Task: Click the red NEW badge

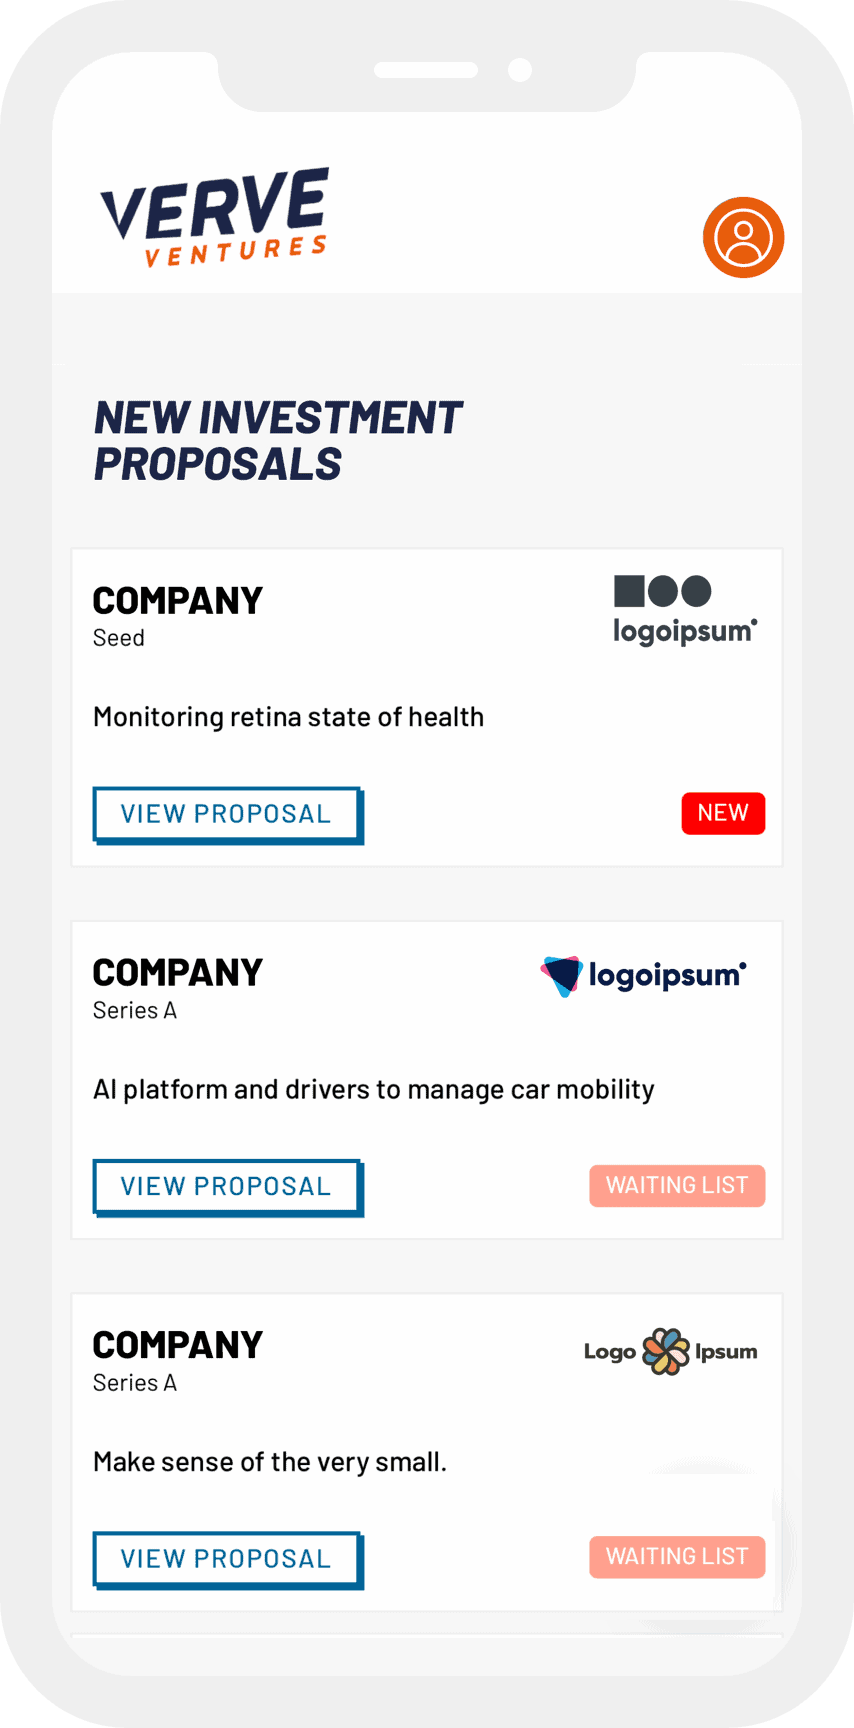Action: pos(723,813)
